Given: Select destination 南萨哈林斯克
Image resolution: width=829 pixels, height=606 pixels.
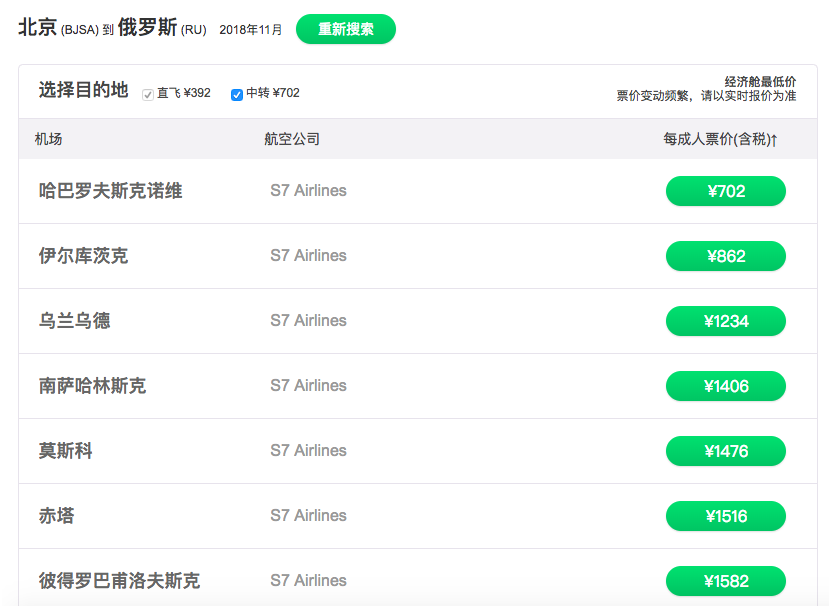Looking at the screenshot, I should 93,386.
